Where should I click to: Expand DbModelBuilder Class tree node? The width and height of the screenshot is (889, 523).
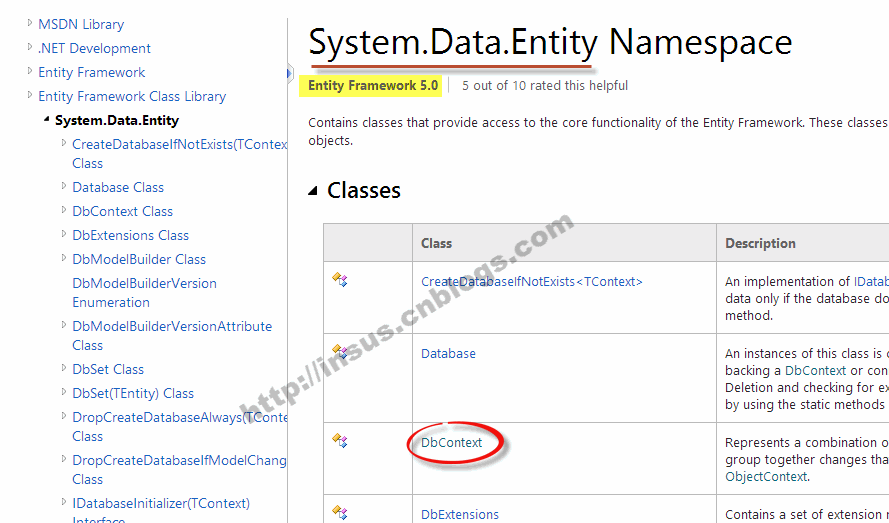click(64, 258)
